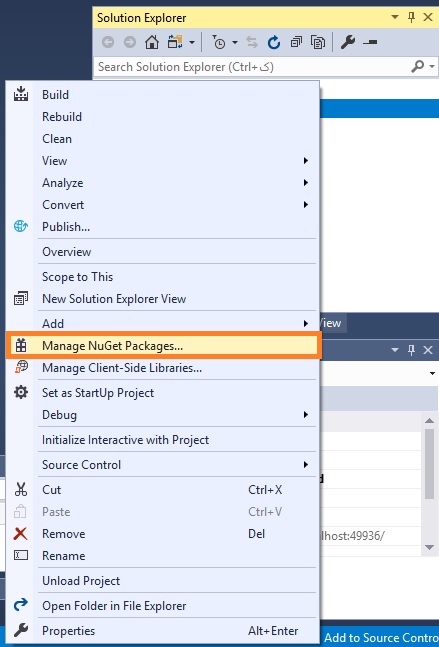Screen dimensions: 439x647
Task: Click the Search Solution Explorer input field
Action: tap(252, 66)
